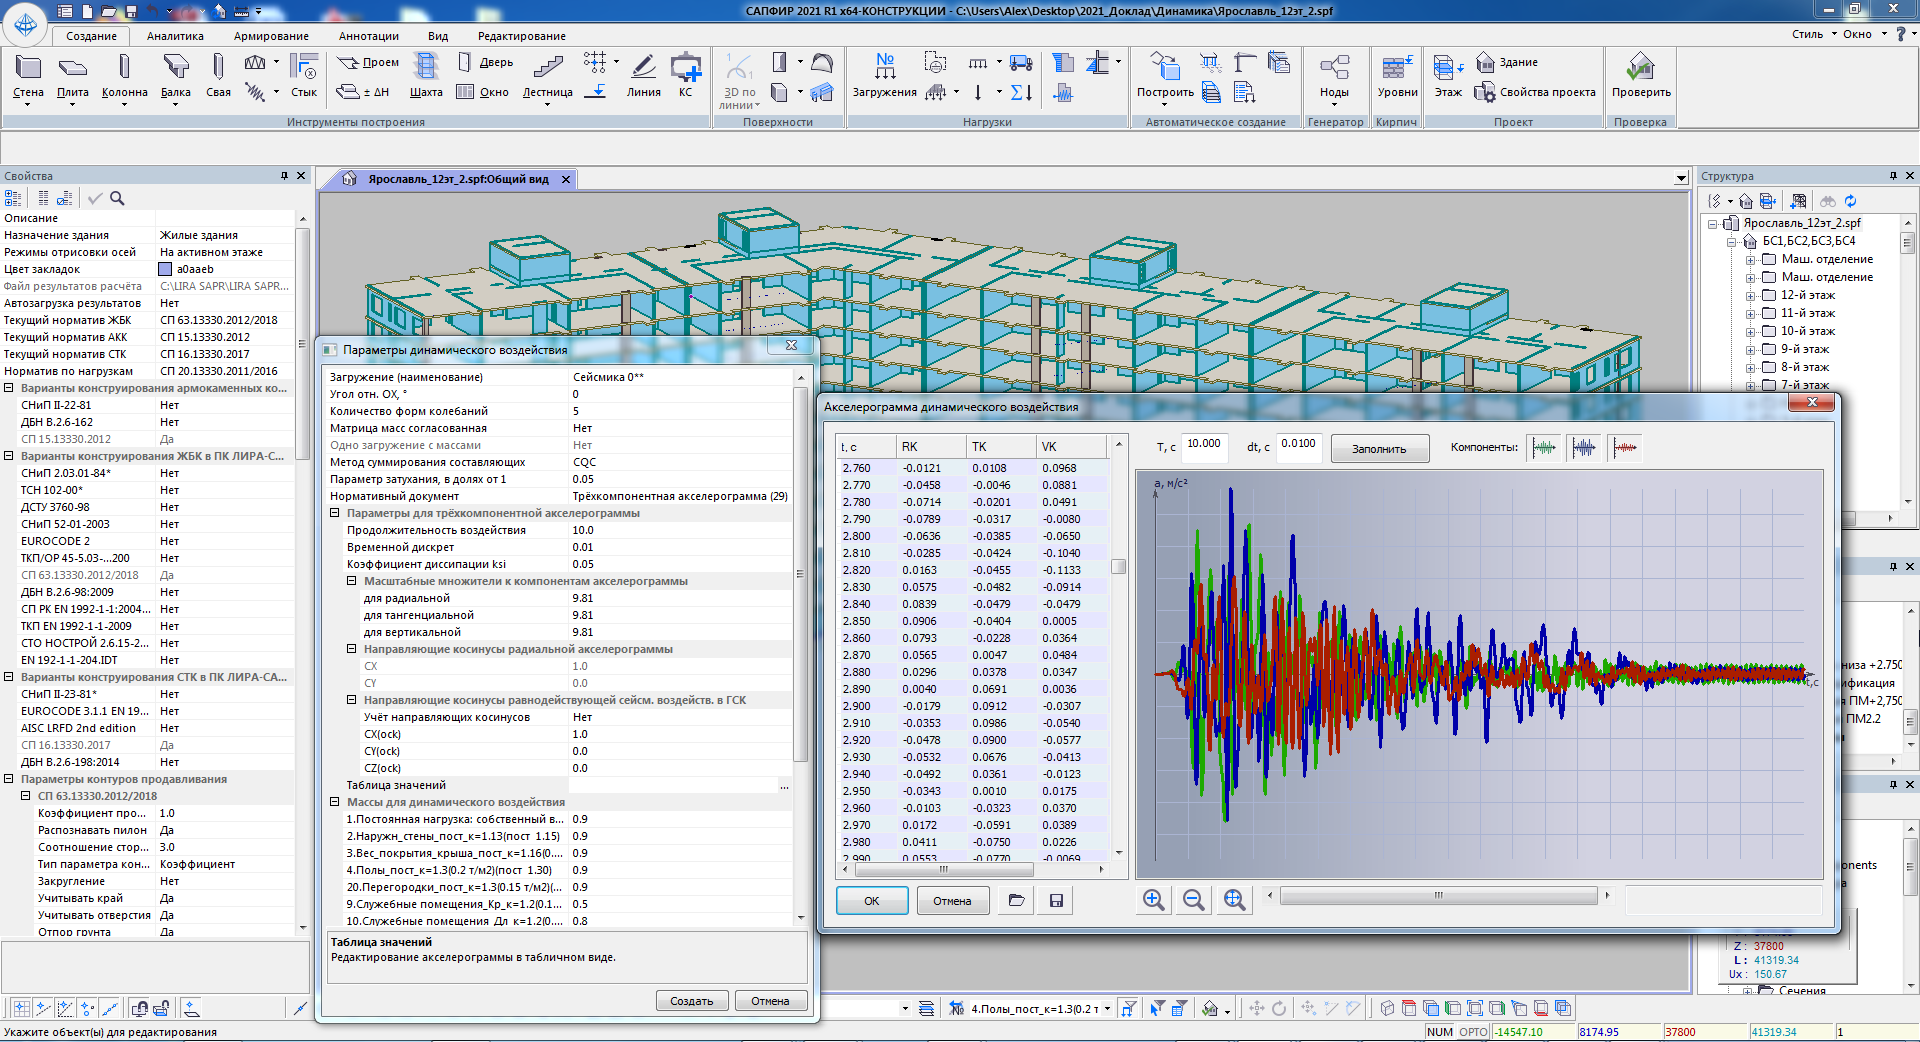Click the a0aaeb bookmark color swatch
Viewport: 1920px width, 1042px height.
tap(165, 269)
